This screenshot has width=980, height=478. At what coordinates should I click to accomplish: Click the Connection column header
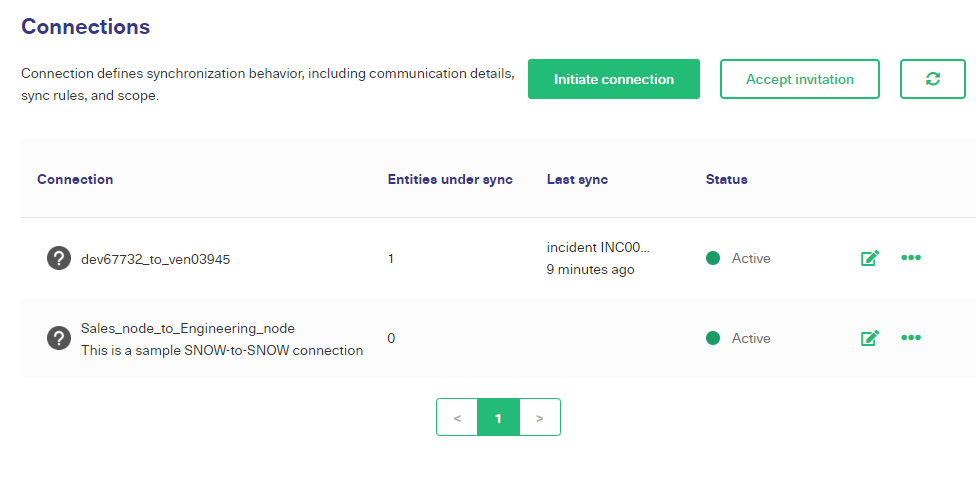(x=75, y=179)
